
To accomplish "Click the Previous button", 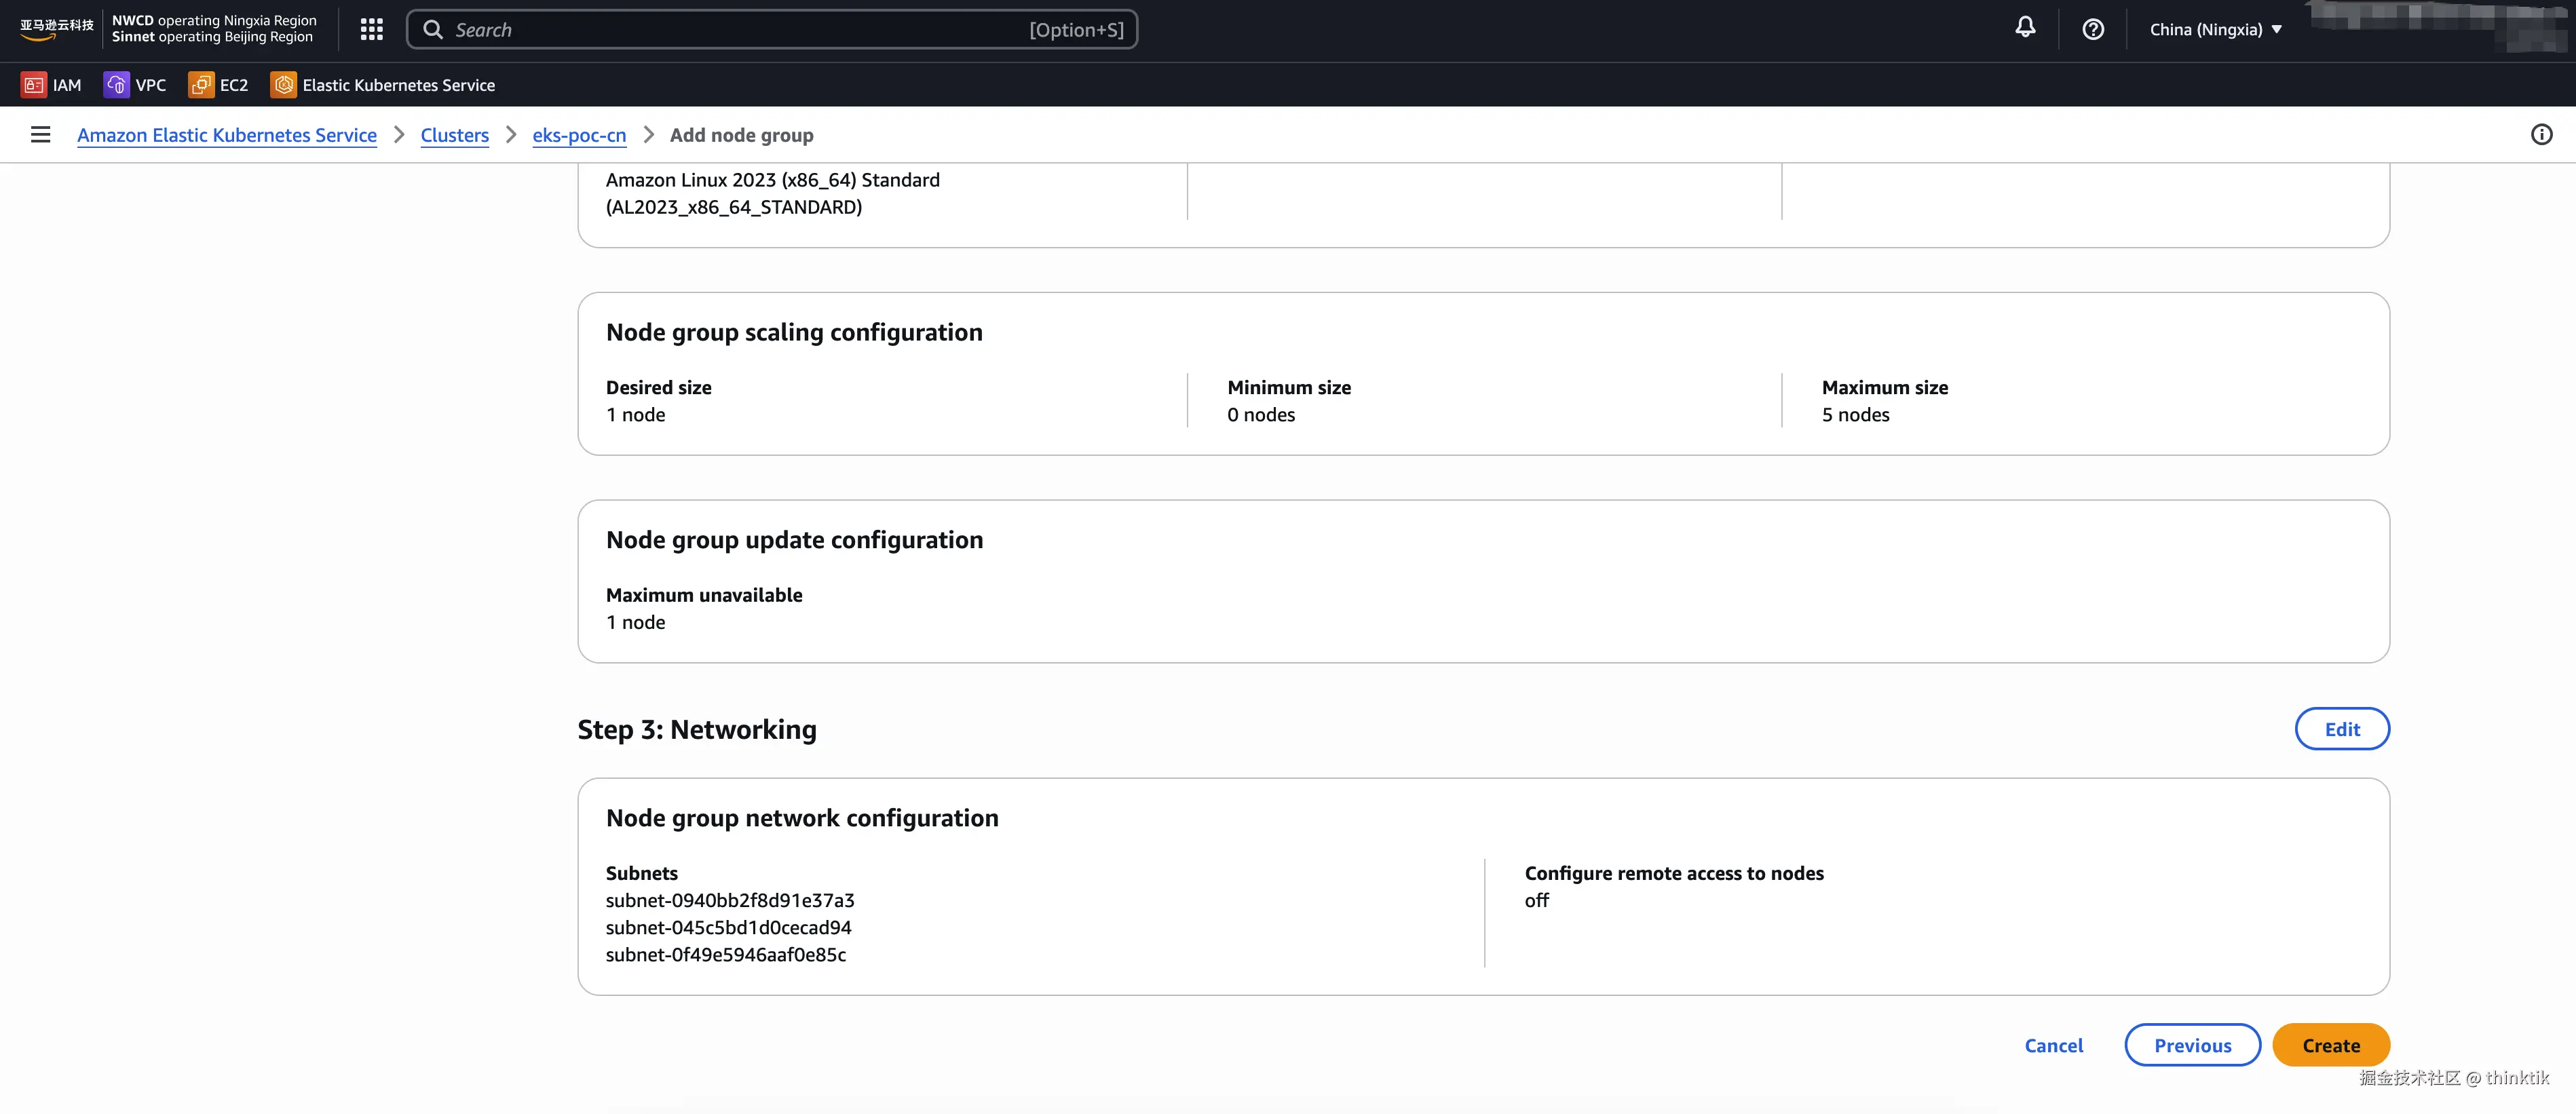I will 2192,1045.
